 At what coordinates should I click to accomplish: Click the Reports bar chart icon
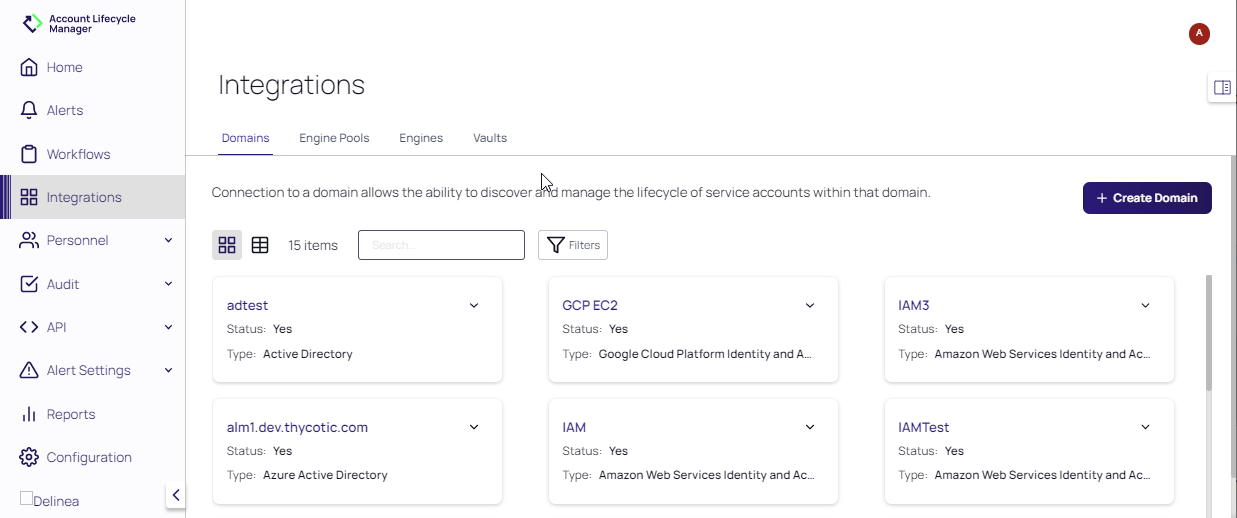(x=29, y=414)
